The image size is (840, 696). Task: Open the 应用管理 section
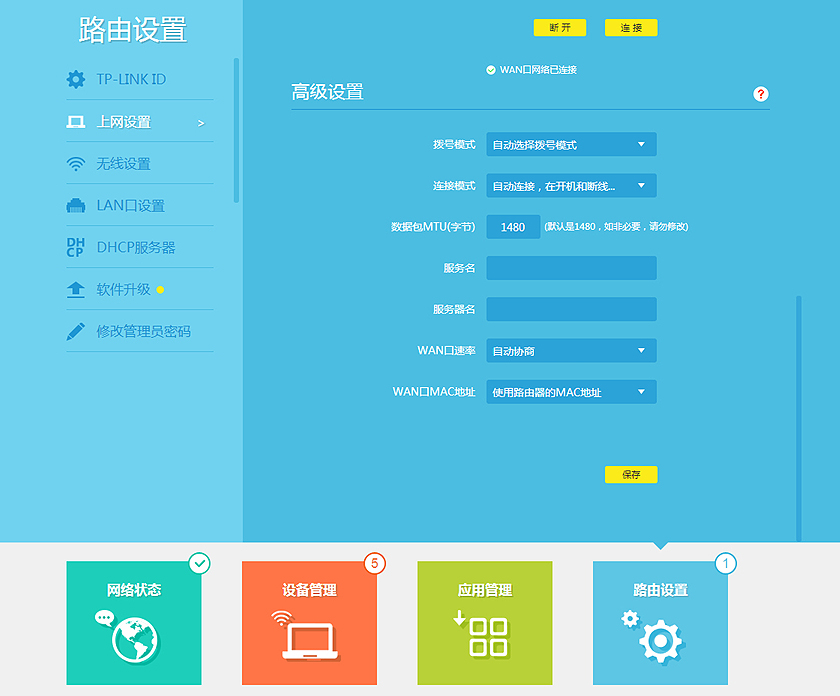485,622
